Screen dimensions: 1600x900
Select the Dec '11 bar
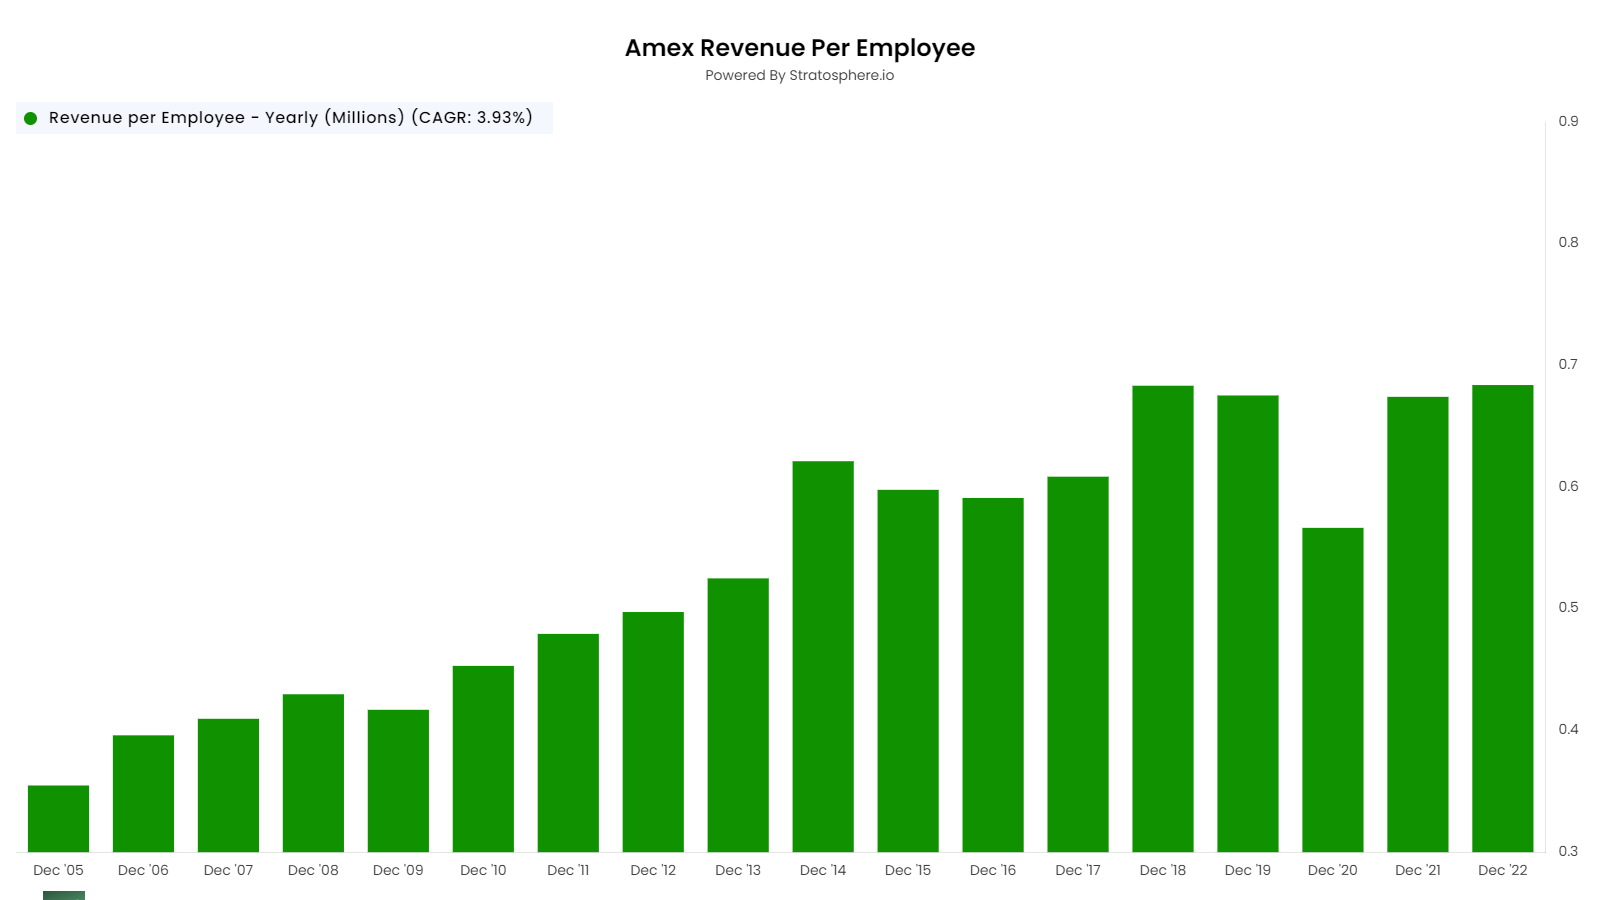(568, 743)
